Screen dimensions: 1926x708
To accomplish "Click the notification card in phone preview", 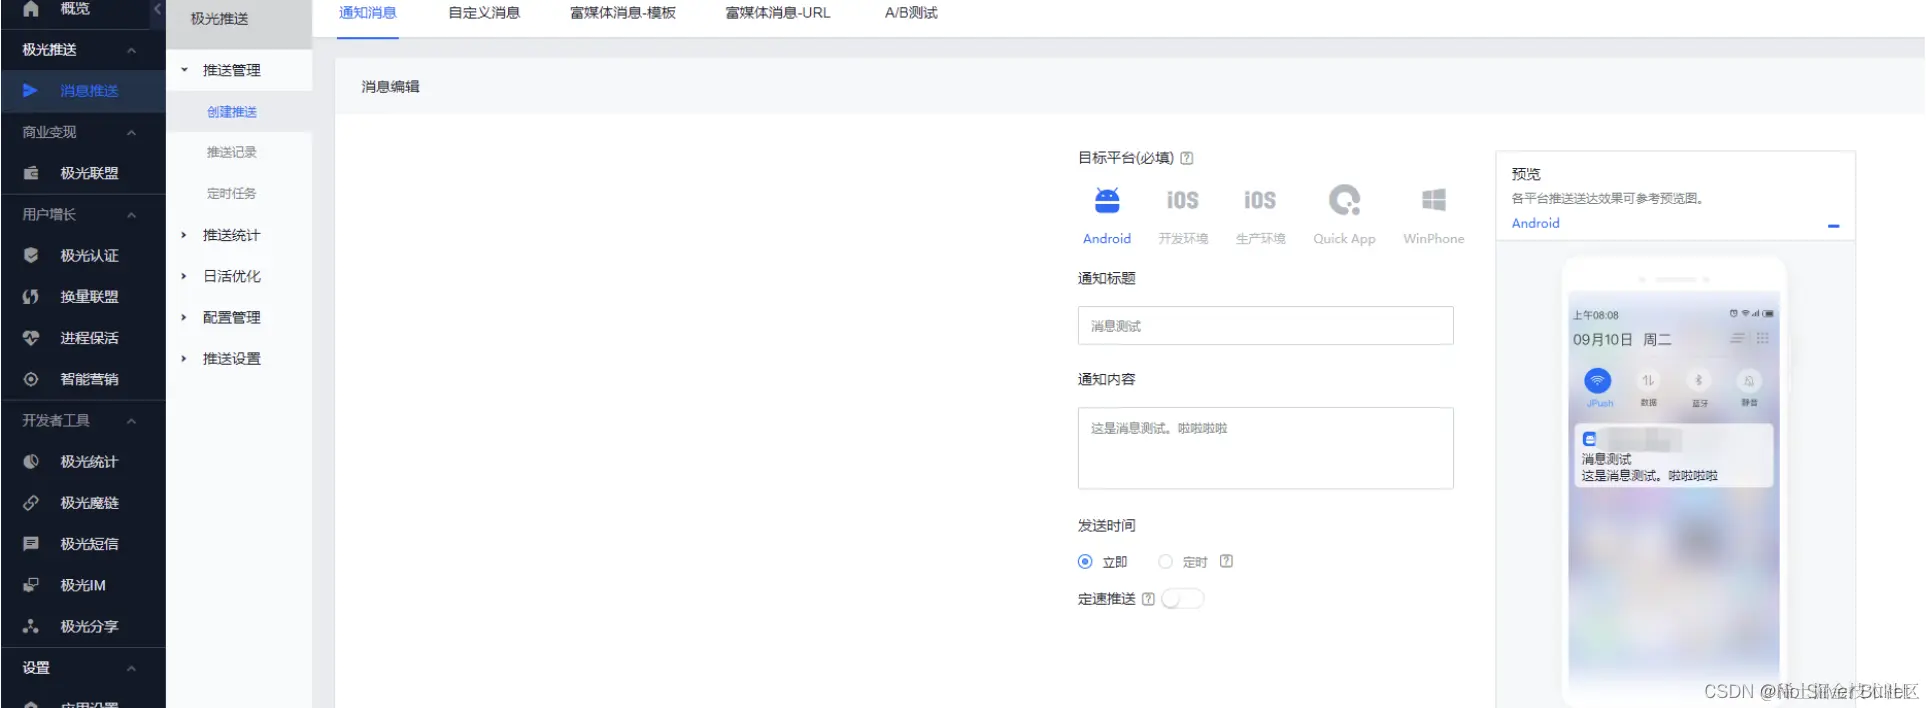I will [1673, 455].
